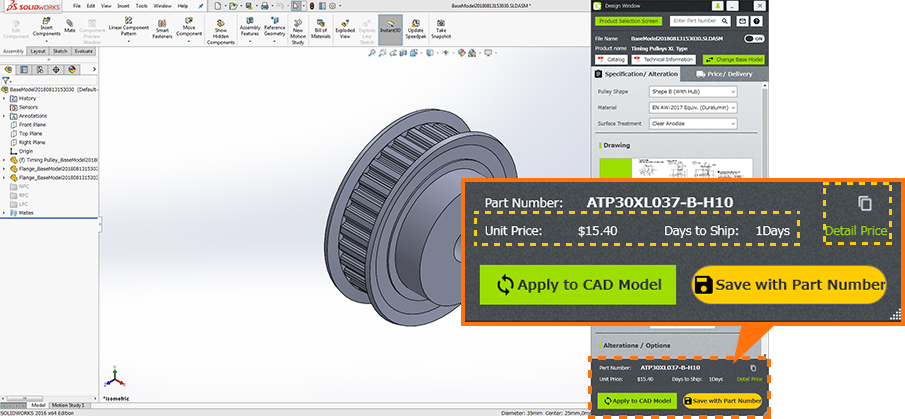Pin the SolidWorks menu bar
Viewport: 905px width, 419px height.
pos(200,6)
